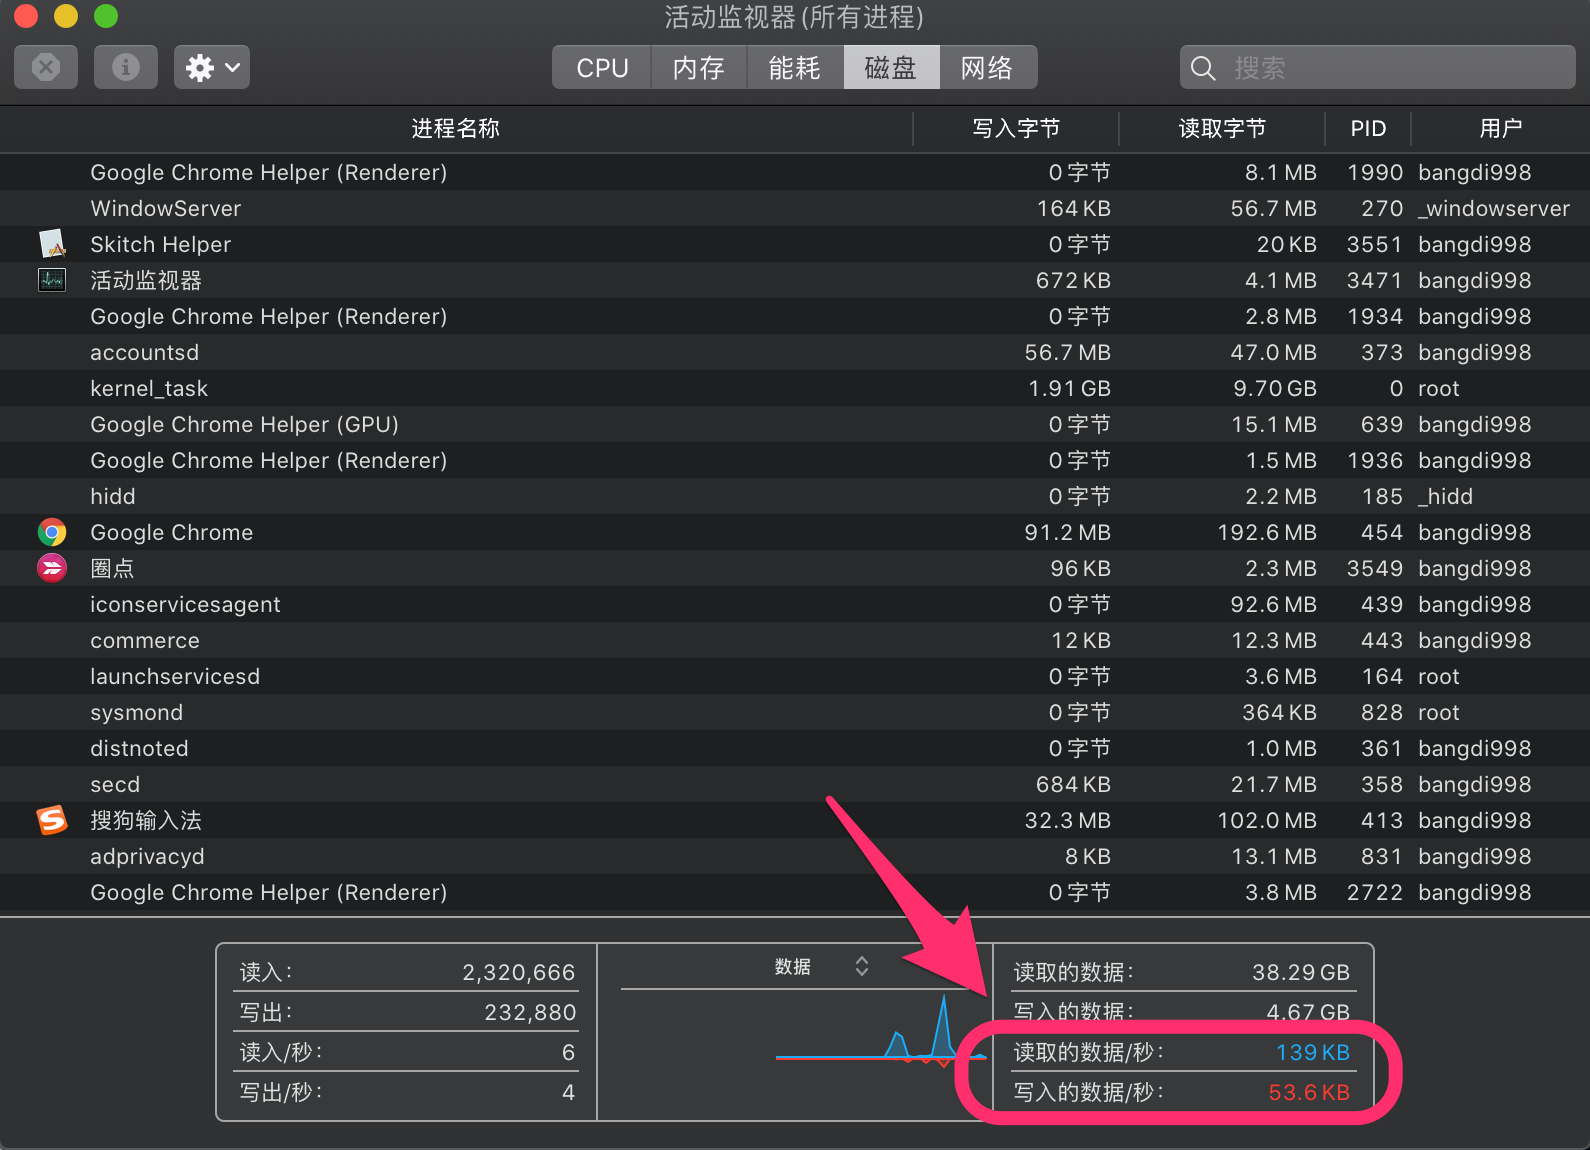Sort by 读取字节 column header
The image size is (1590, 1150).
(x=1222, y=128)
